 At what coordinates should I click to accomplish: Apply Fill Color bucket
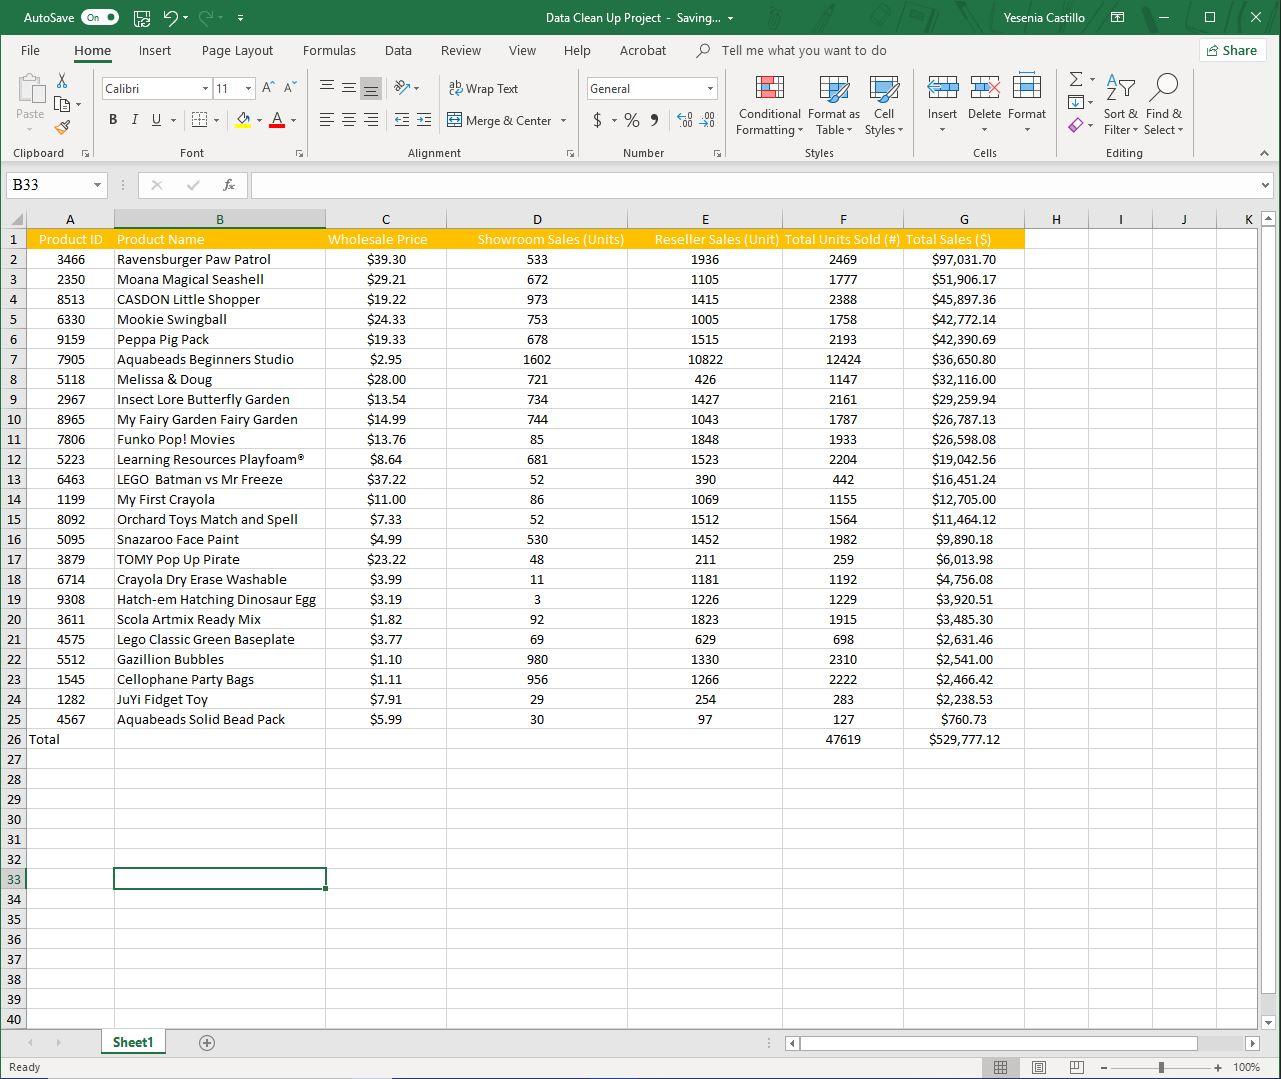pyautogui.click(x=243, y=120)
